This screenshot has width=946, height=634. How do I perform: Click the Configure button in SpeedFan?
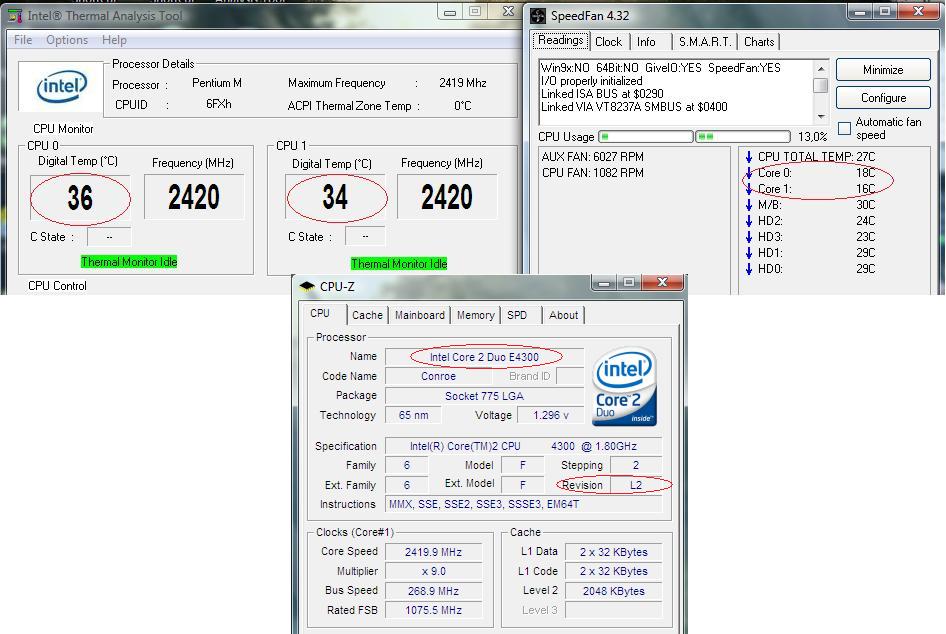pos(883,98)
